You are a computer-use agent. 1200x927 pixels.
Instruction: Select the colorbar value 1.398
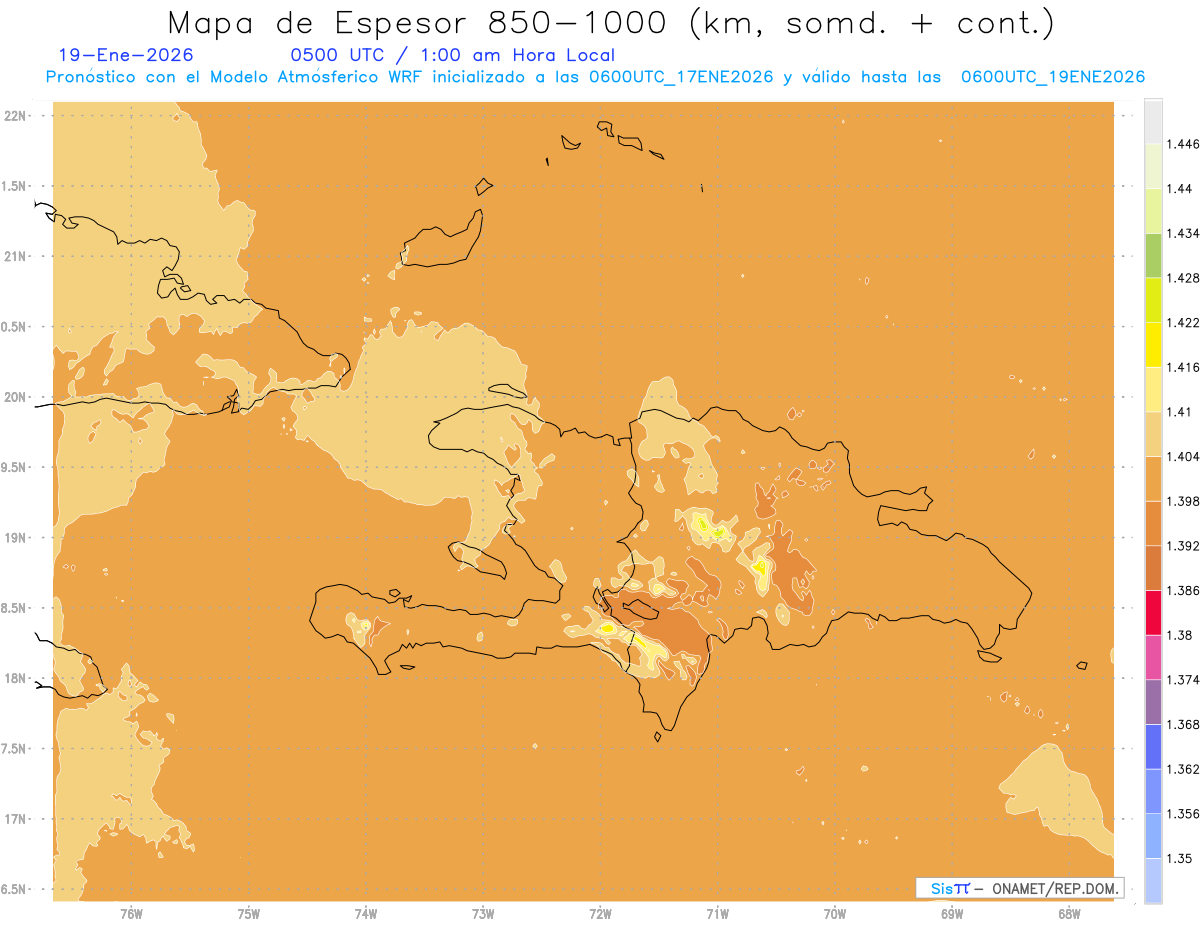point(1182,501)
